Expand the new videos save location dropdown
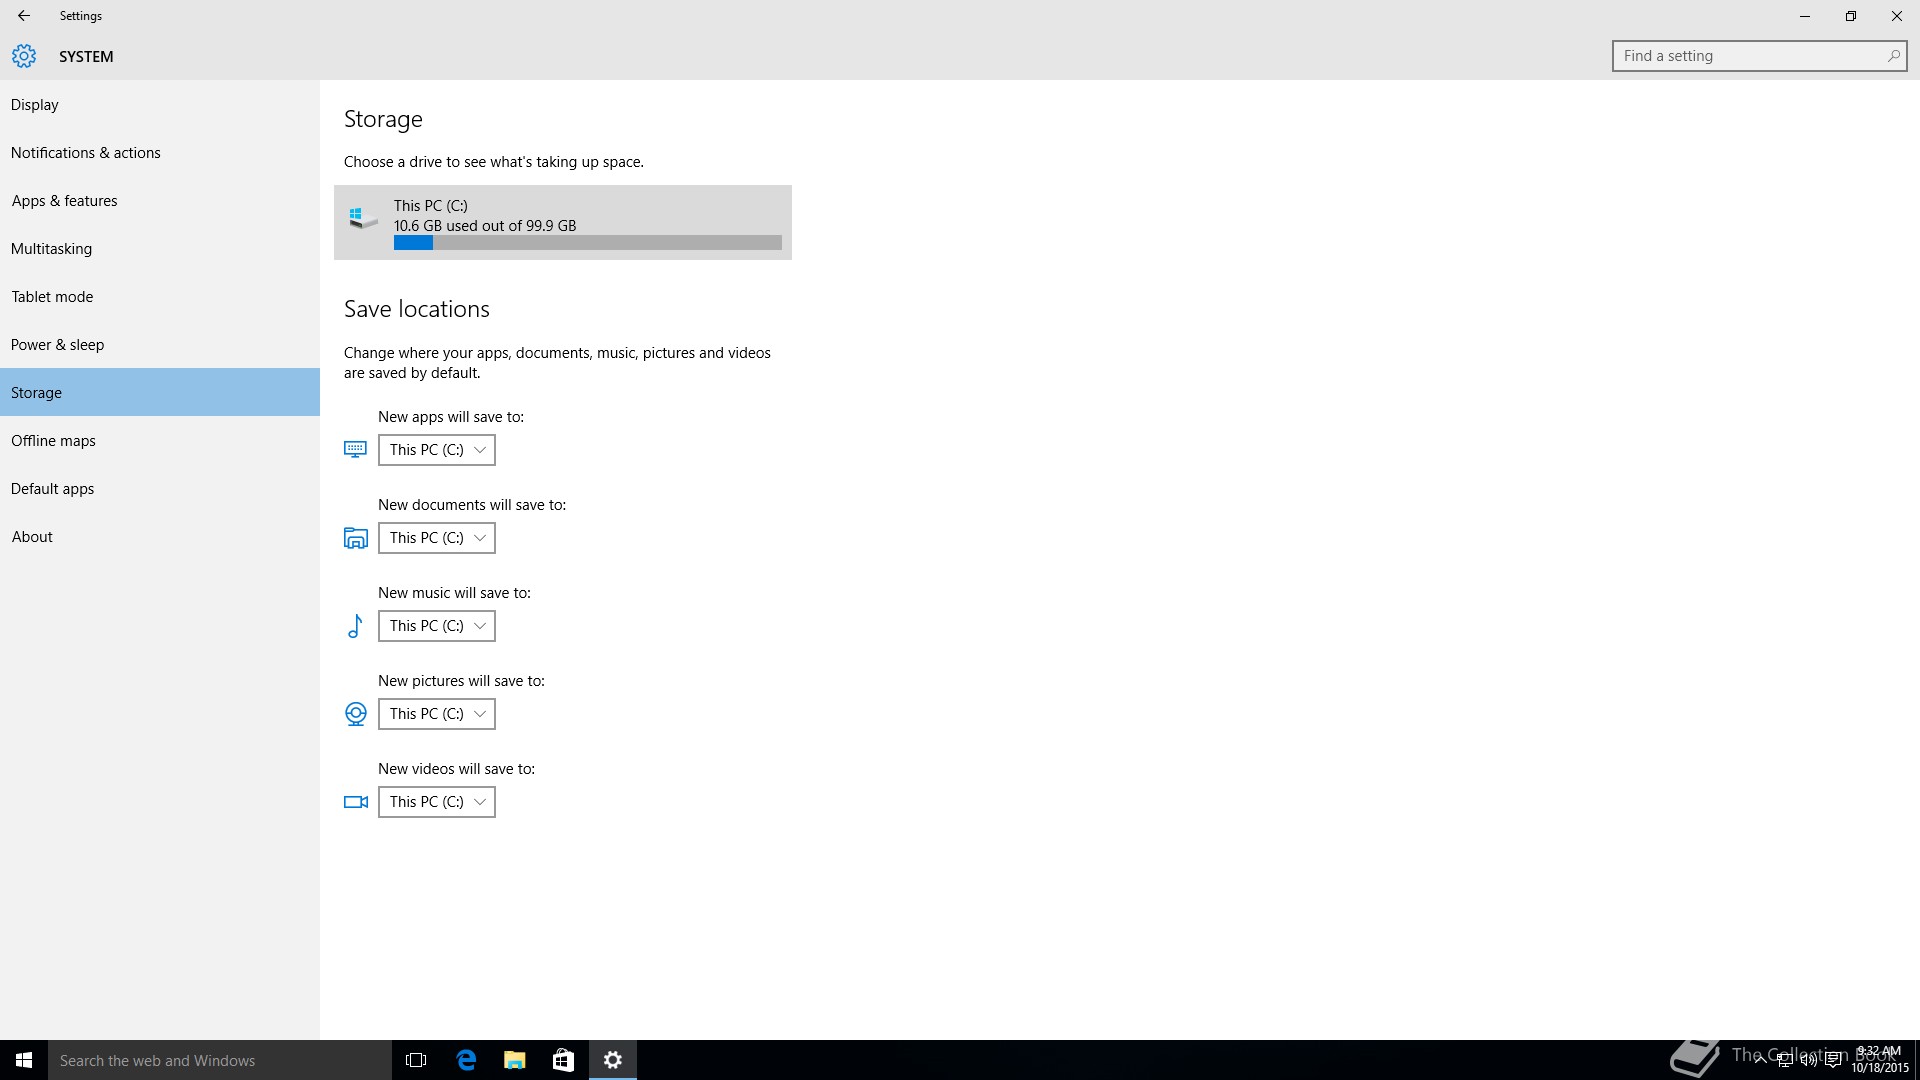The image size is (1920, 1080). pos(437,802)
